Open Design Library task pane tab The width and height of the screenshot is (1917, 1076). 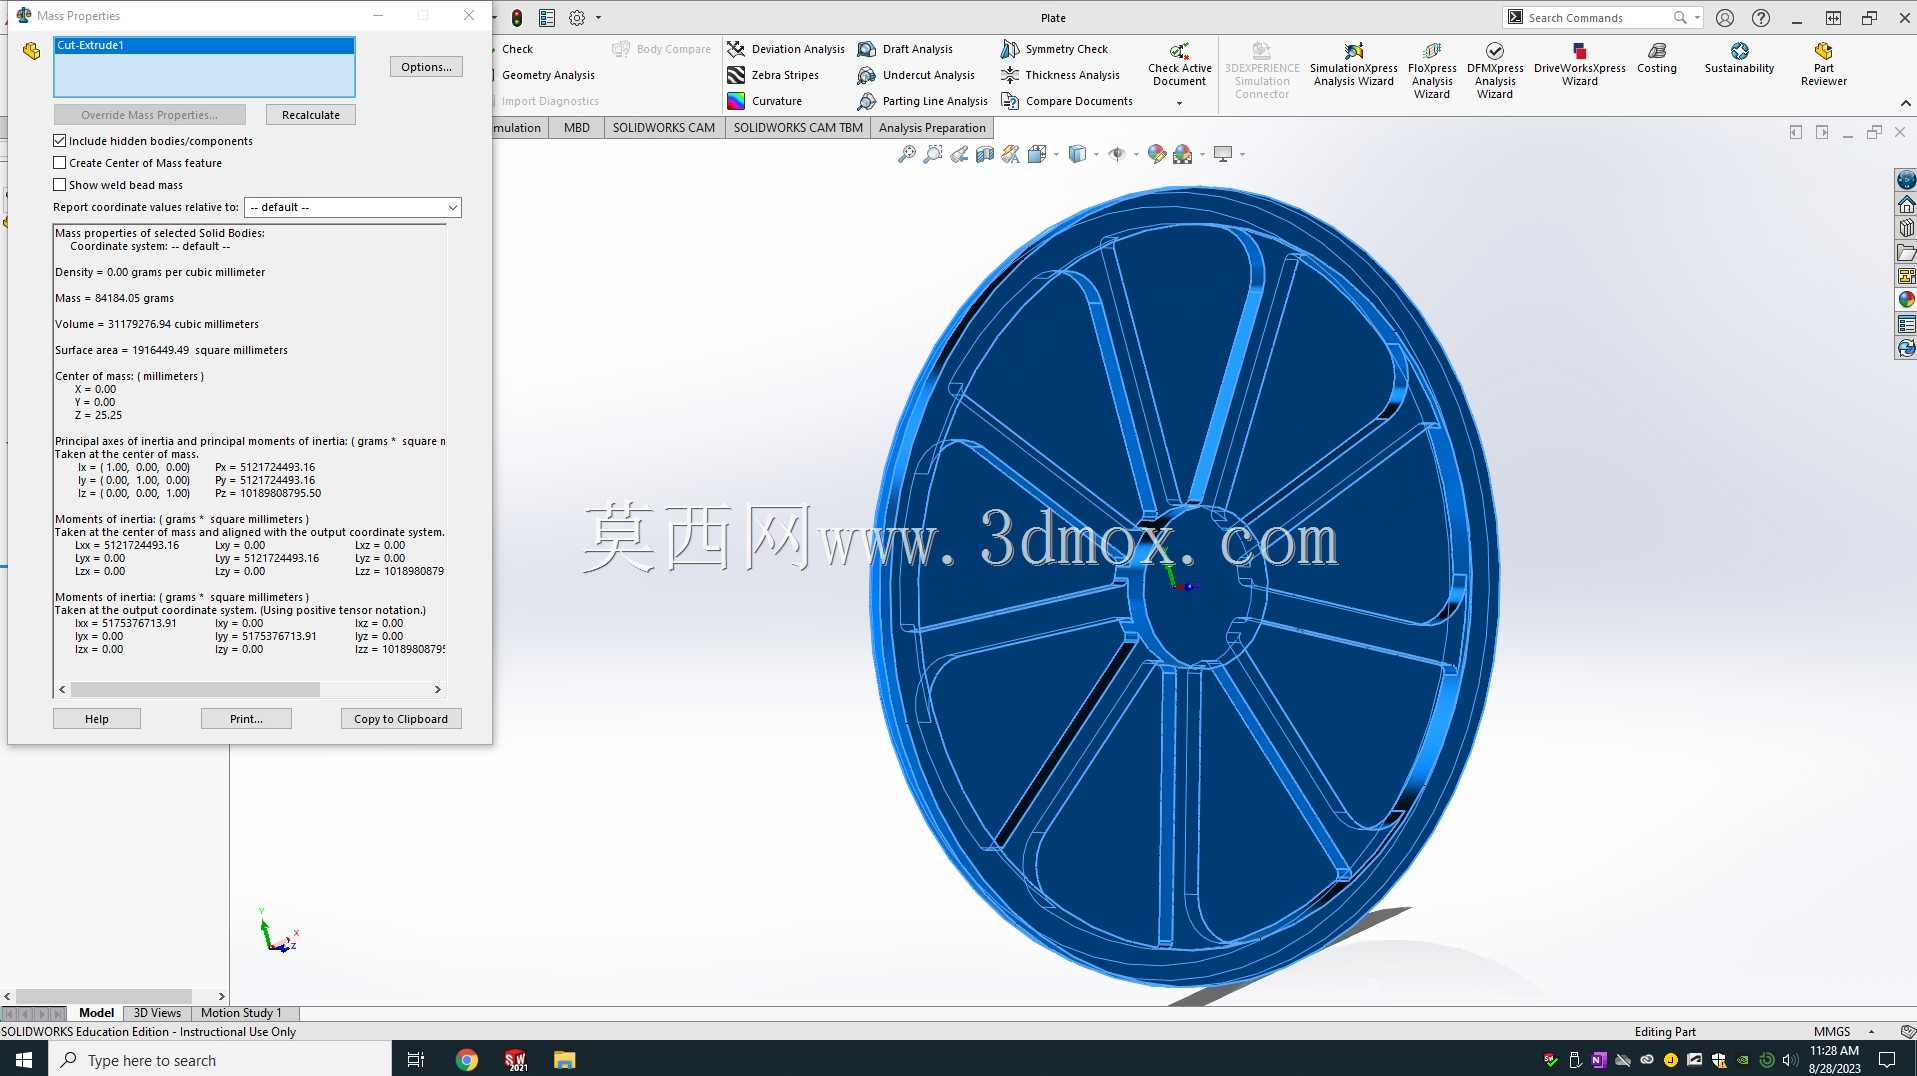point(1906,228)
